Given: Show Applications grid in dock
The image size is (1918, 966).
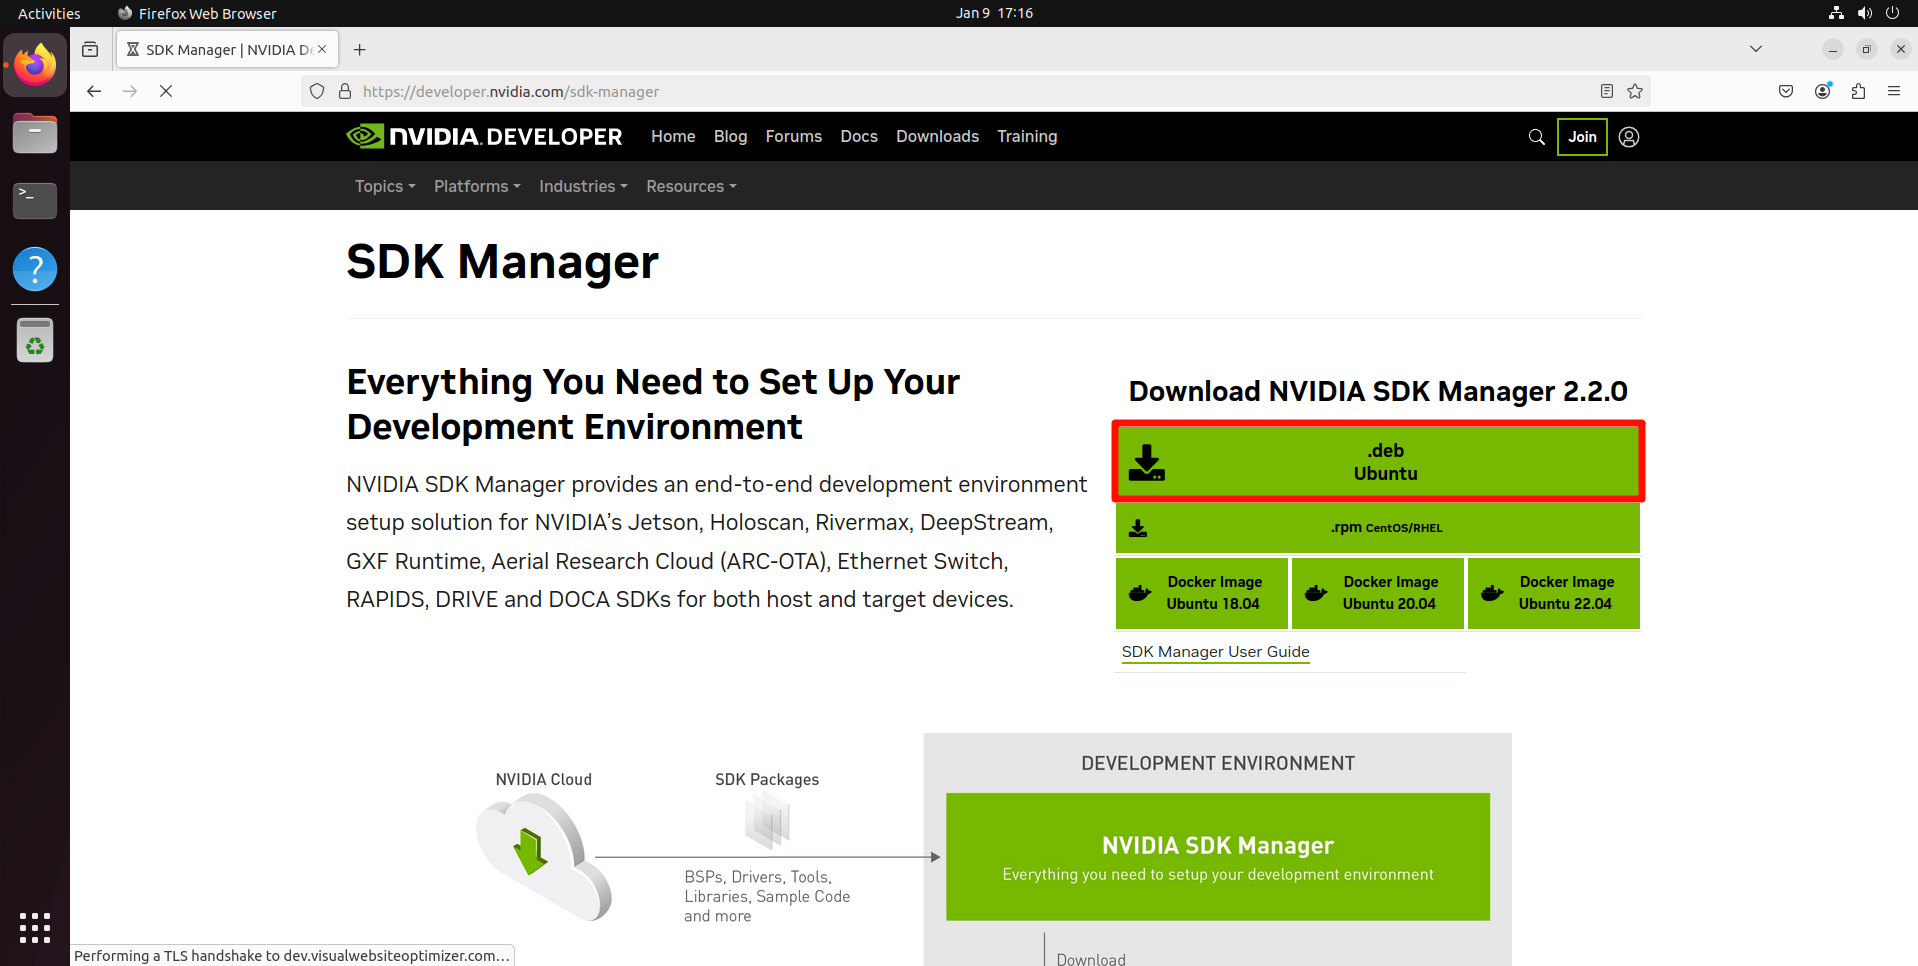Looking at the screenshot, I should click(x=35, y=928).
